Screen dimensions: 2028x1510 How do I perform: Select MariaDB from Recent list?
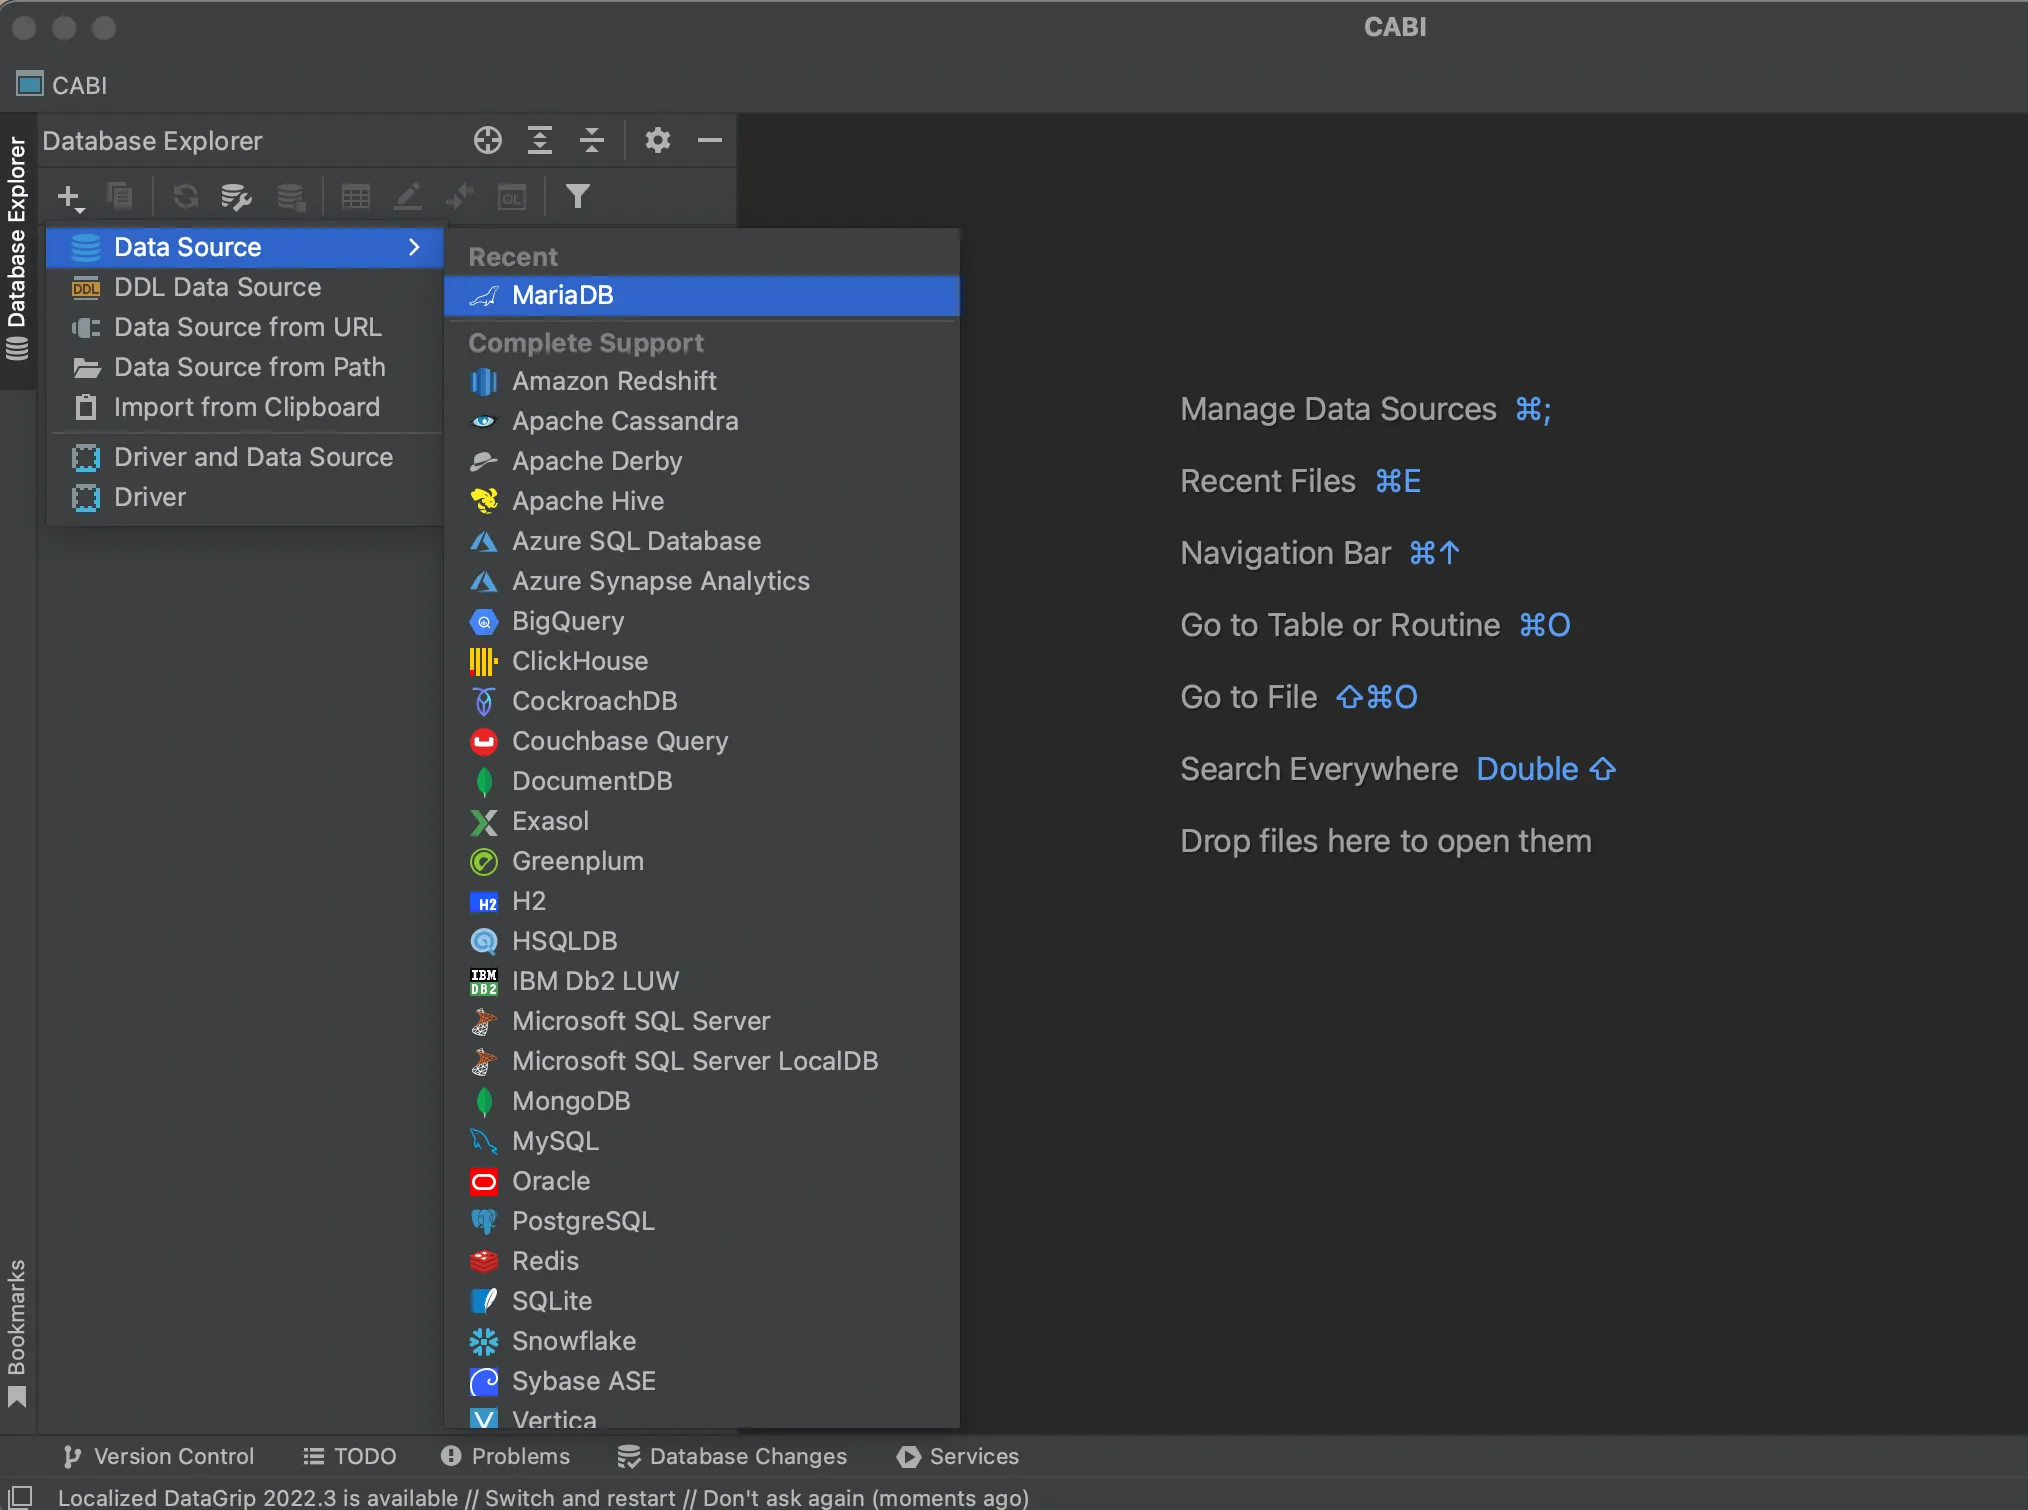click(563, 295)
